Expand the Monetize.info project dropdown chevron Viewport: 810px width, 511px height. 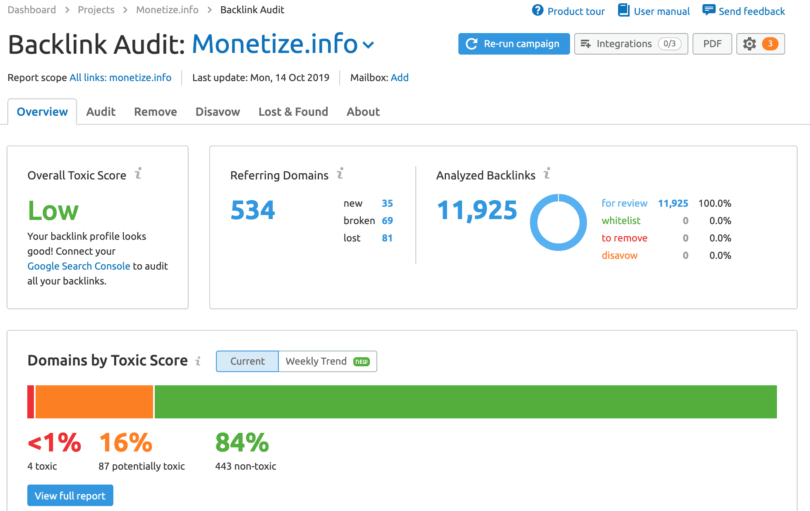click(368, 45)
